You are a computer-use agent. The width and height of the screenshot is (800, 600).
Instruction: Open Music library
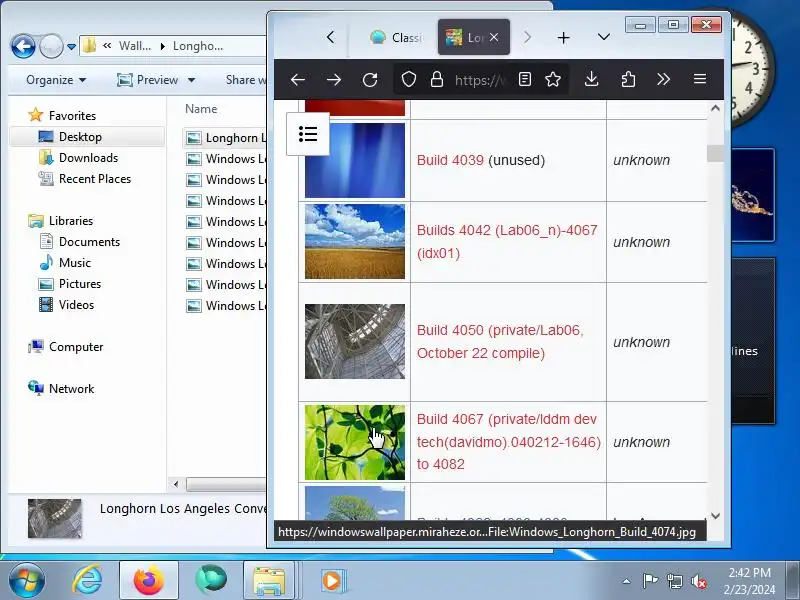tap(74, 263)
